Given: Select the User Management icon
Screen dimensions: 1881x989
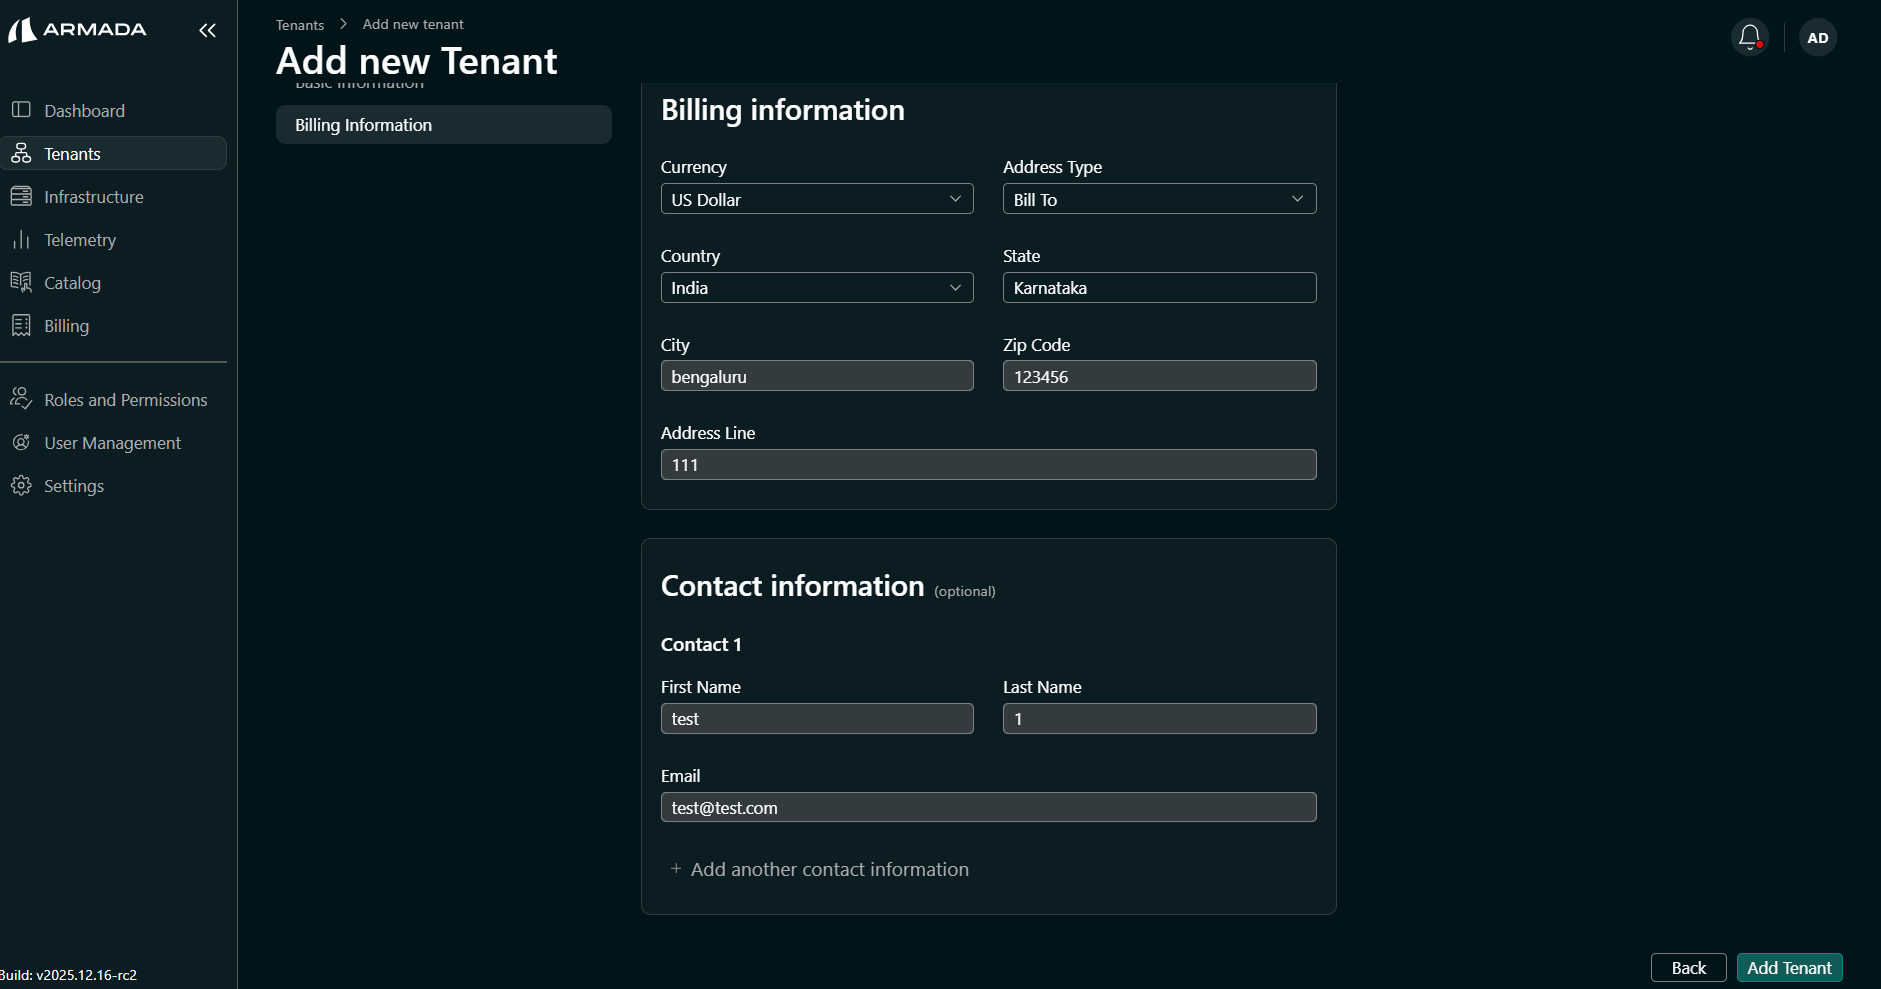Looking at the screenshot, I should click(21, 442).
